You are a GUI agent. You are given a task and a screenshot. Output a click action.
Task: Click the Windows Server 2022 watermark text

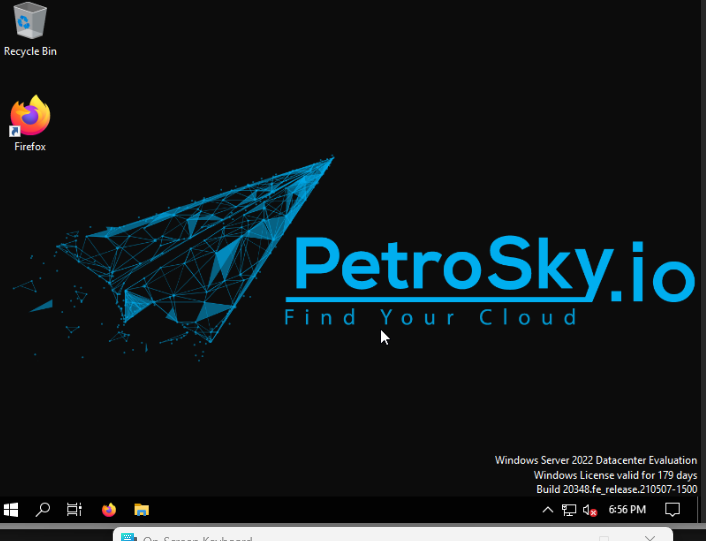click(x=596, y=460)
